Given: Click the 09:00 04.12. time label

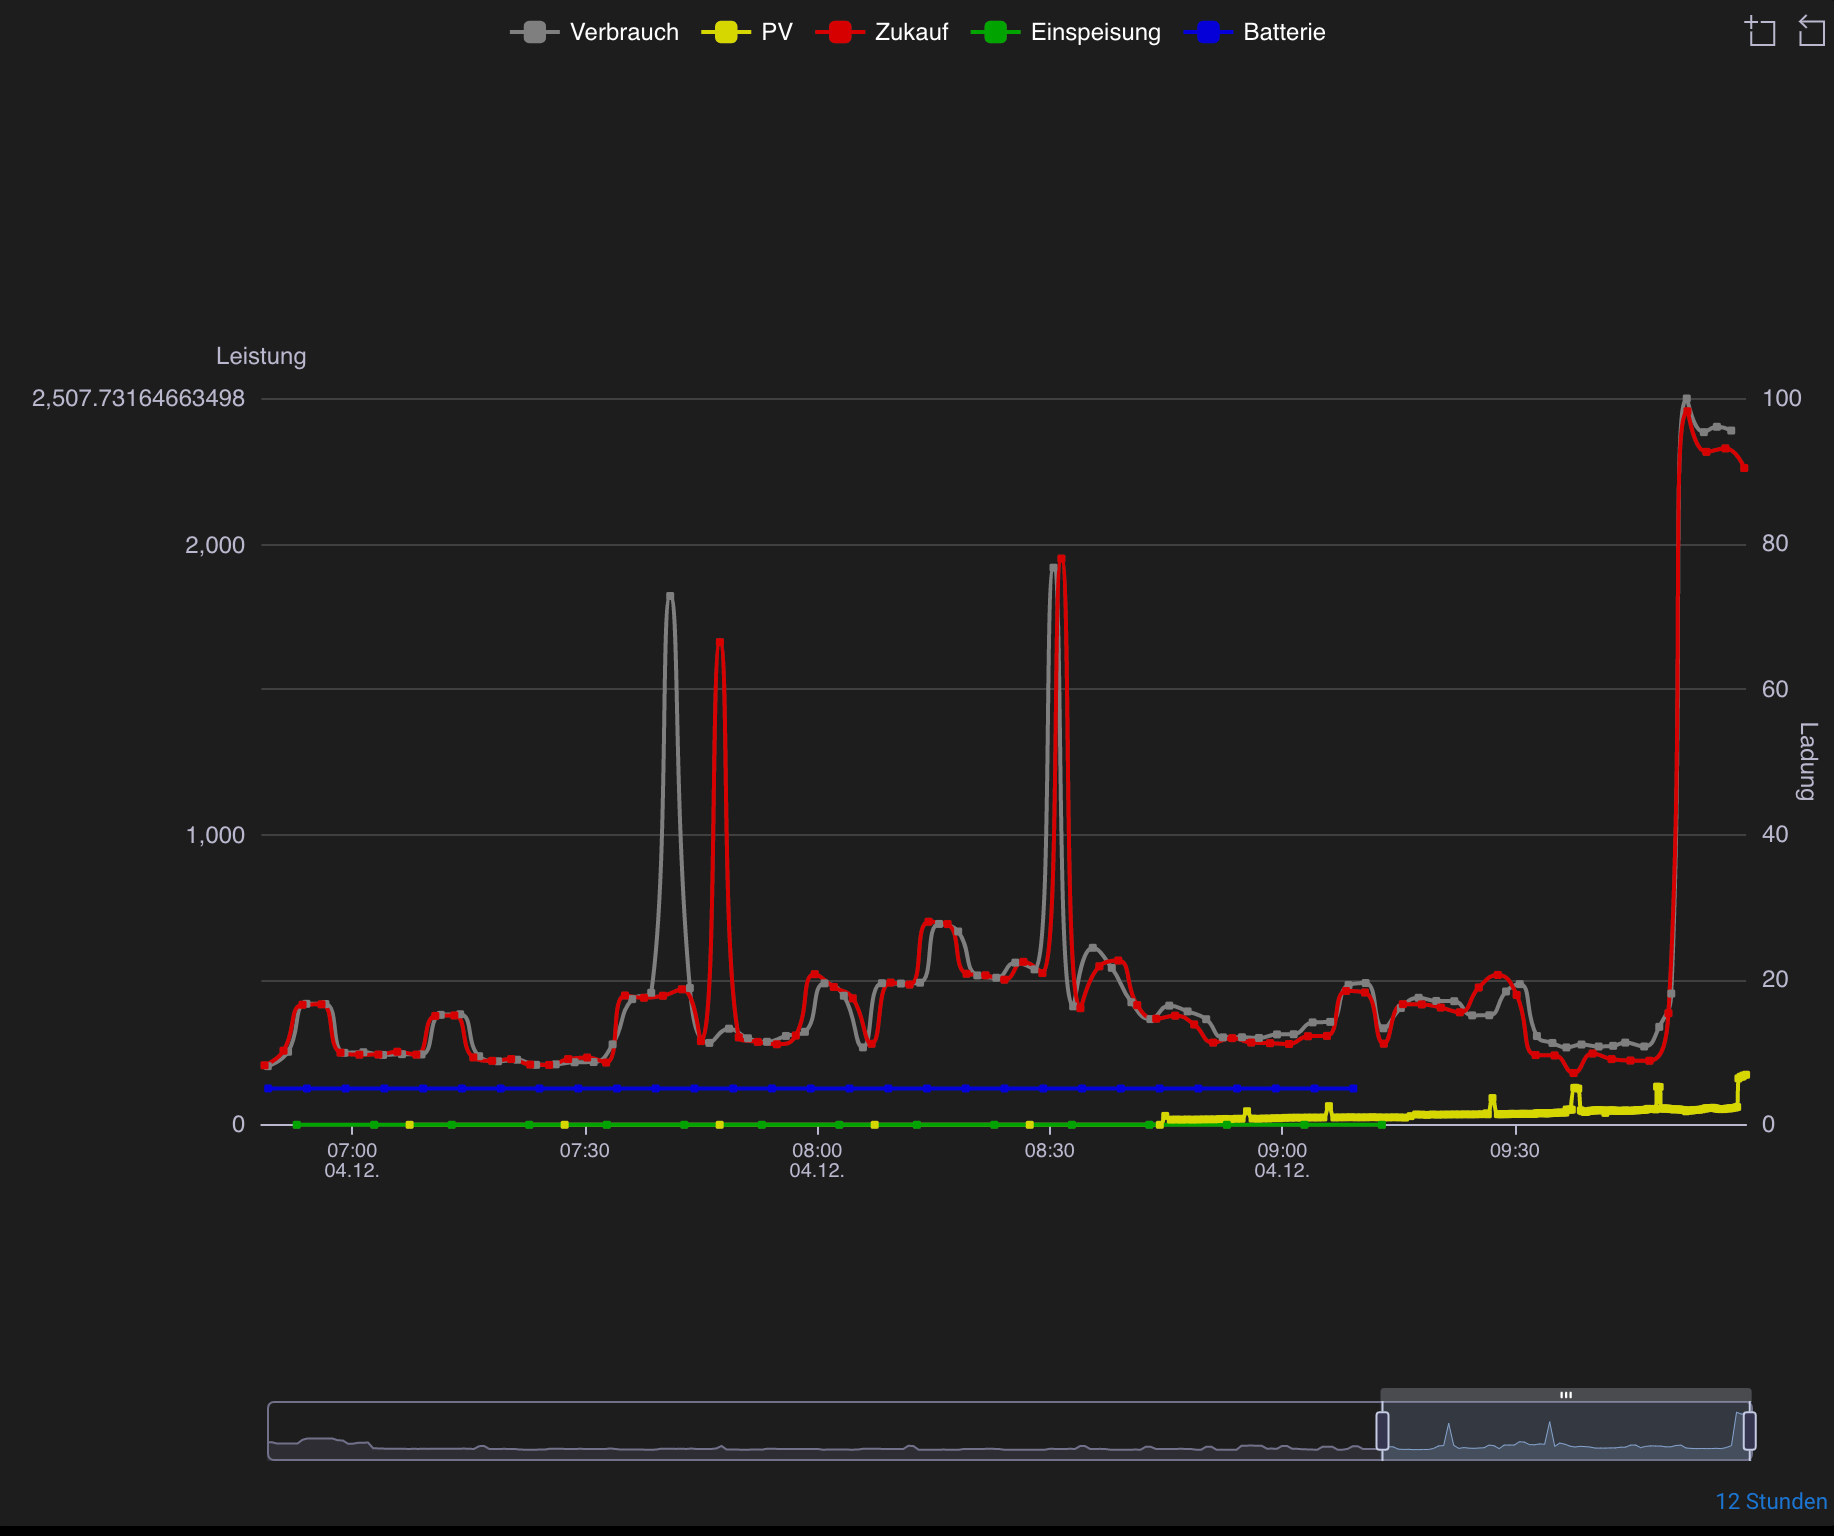Looking at the screenshot, I should click(1282, 1160).
